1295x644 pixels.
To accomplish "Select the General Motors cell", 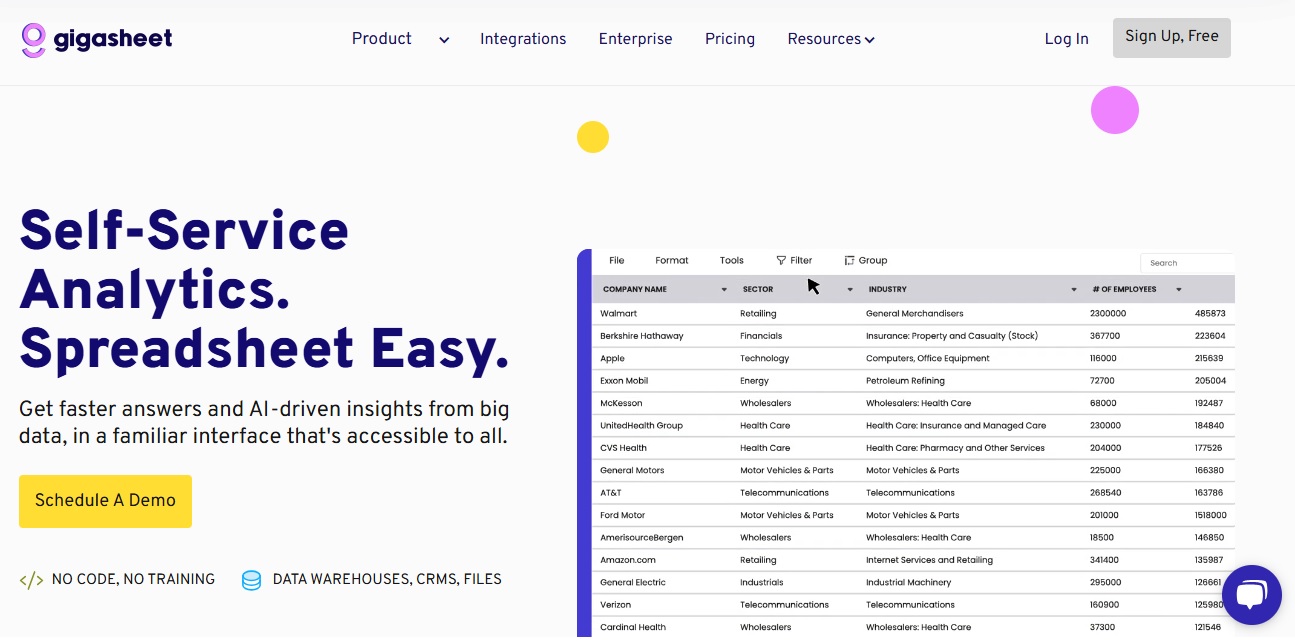I will pos(632,470).
